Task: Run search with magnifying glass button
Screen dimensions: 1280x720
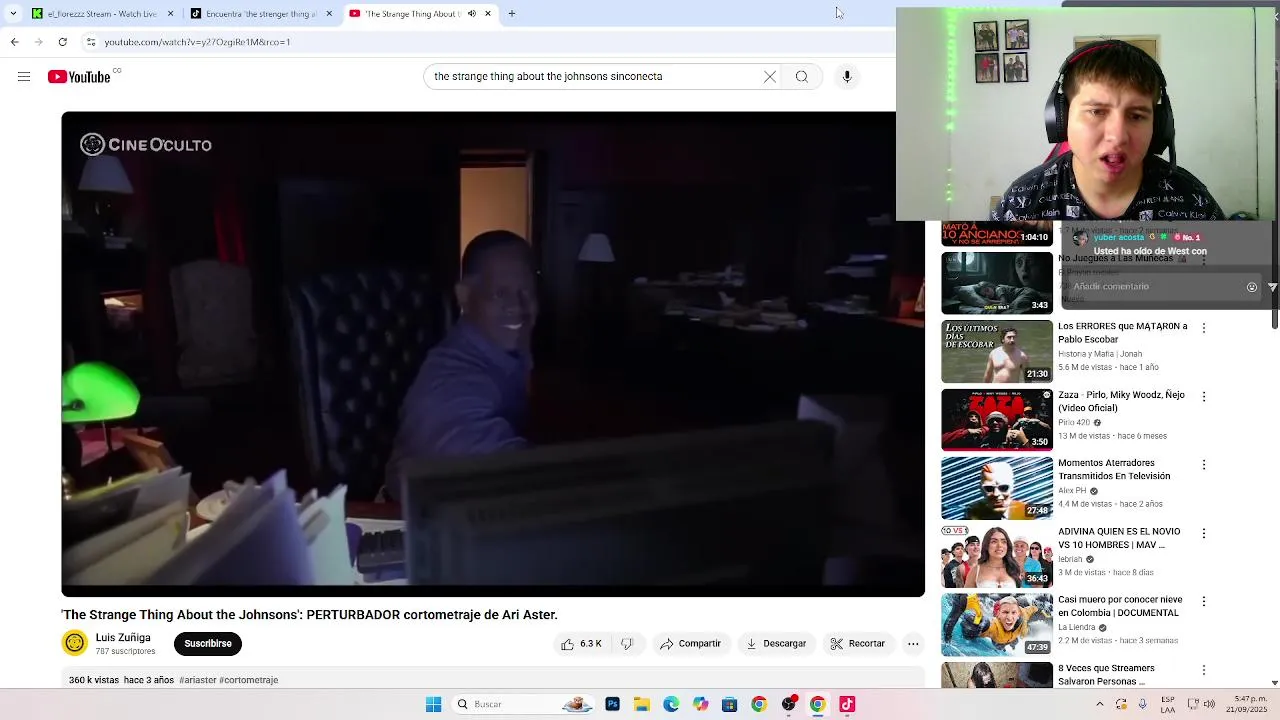Action: point(802,77)
